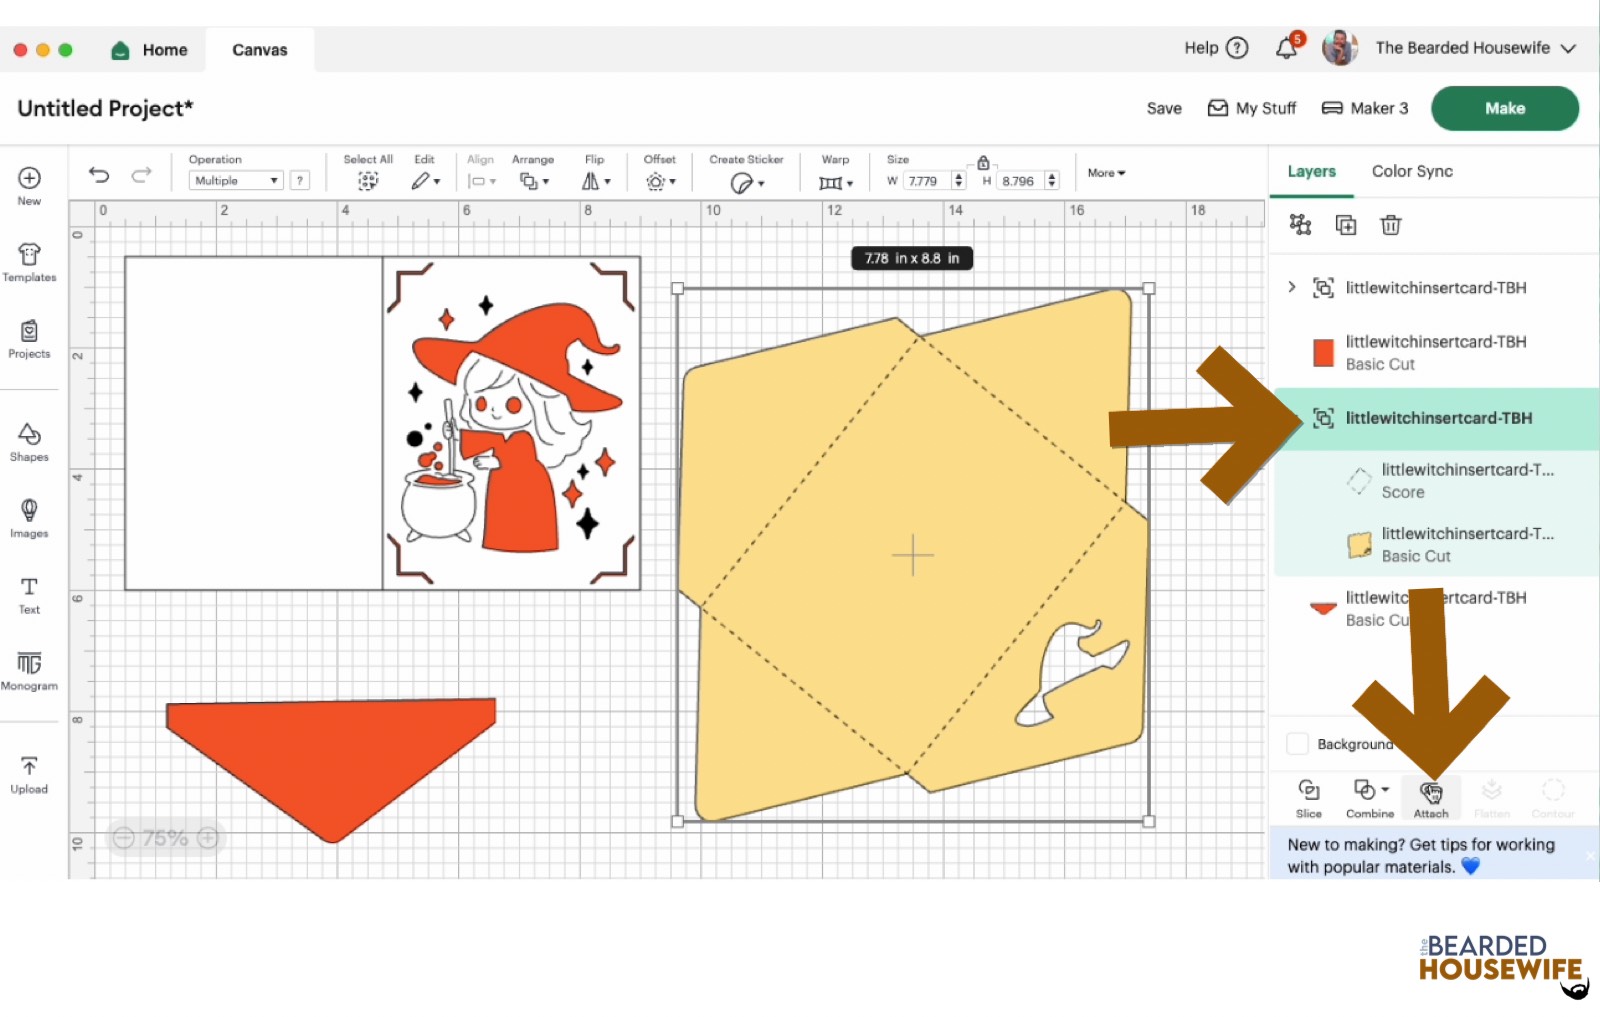This screenshot has width=1600, height=1017.
Task: Zoom out with the minus button
Action: 123,838
